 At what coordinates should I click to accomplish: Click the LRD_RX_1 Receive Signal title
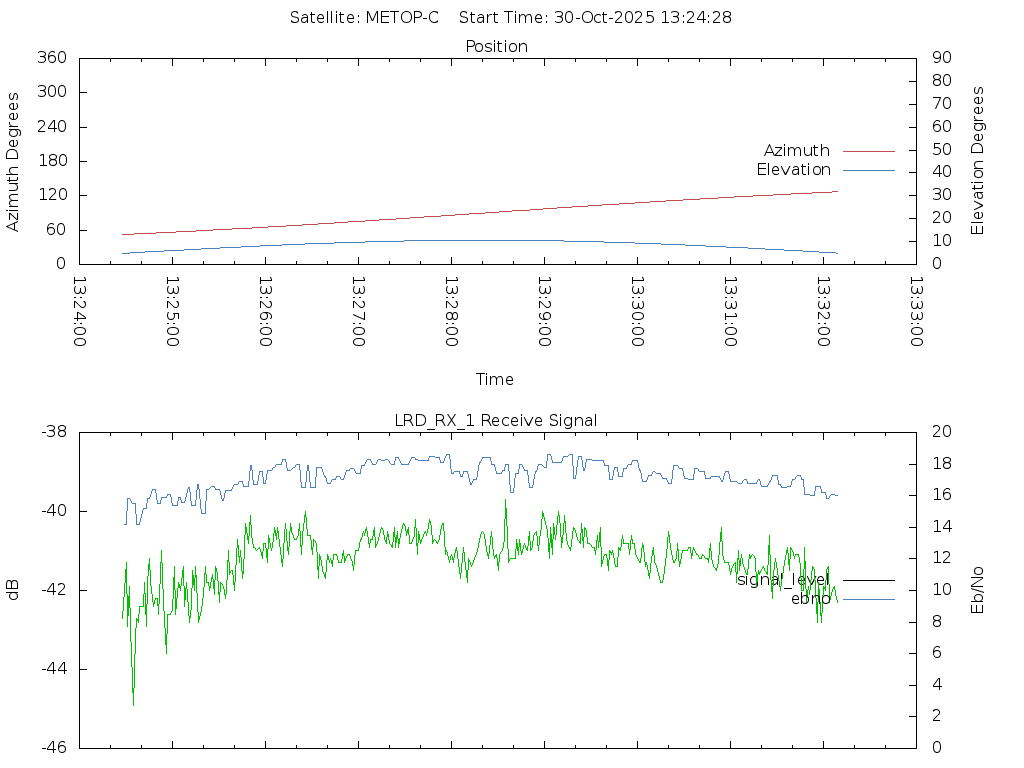point(496,421)
